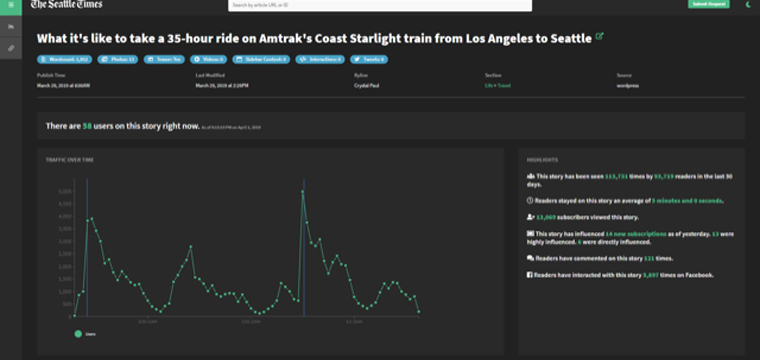Click the 'Traffic Over Time' panel heading

(70, 160)
